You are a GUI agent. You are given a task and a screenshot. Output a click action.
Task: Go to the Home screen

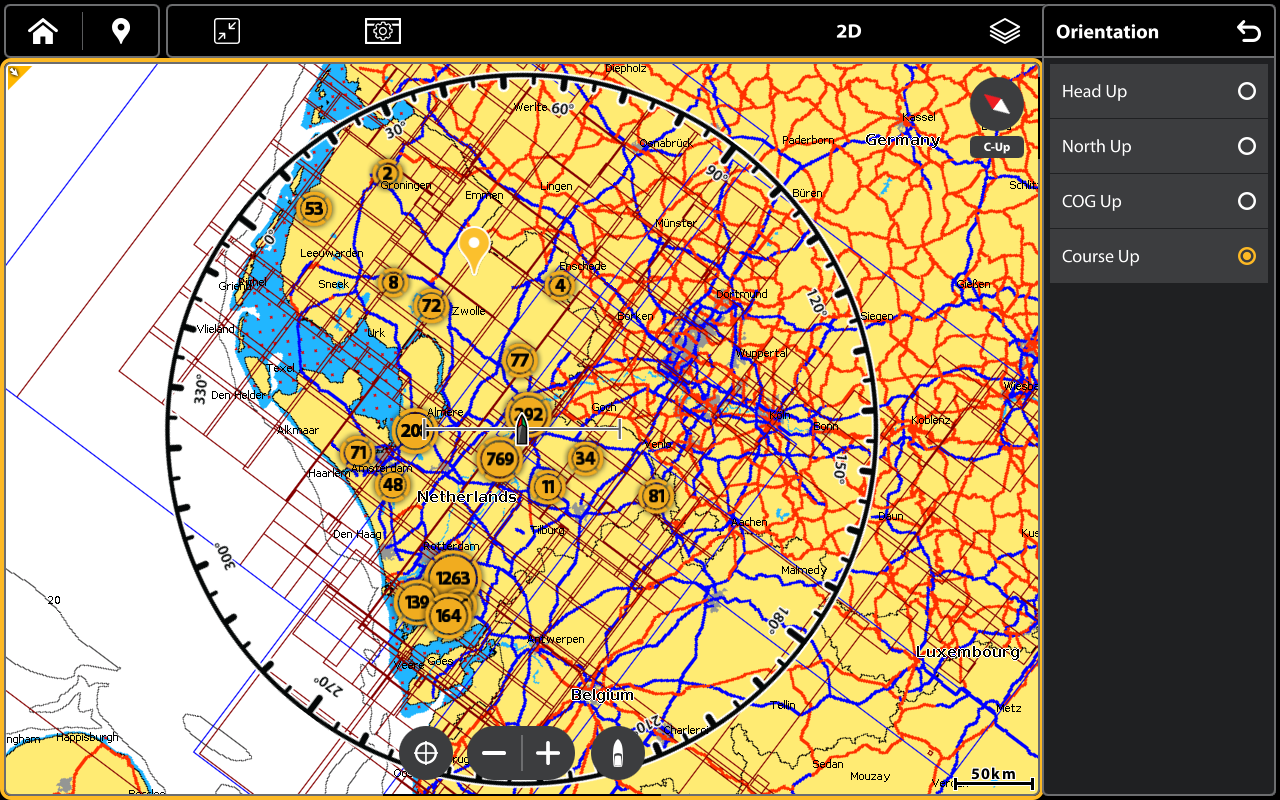(x=43, y=32)
